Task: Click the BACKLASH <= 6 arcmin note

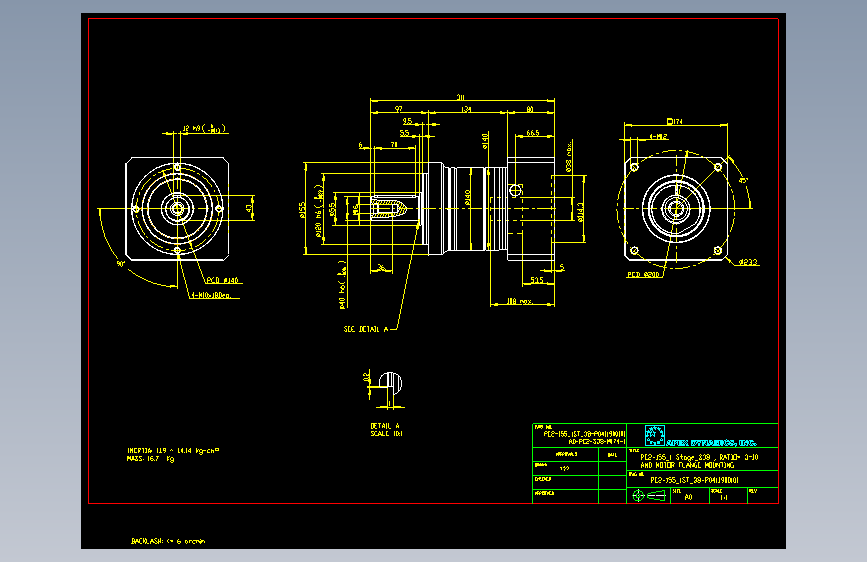Action: [168, 541]
